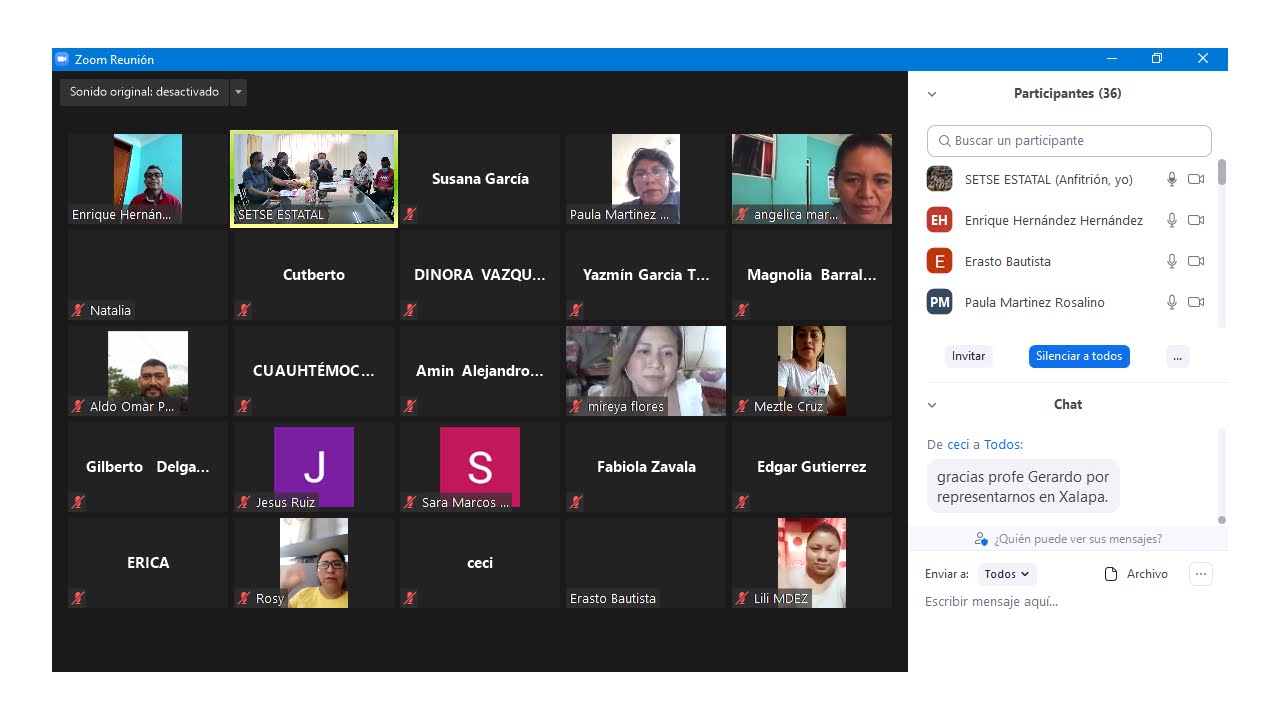
Task: Click the PM avatar icon
Action: (939, 302)
